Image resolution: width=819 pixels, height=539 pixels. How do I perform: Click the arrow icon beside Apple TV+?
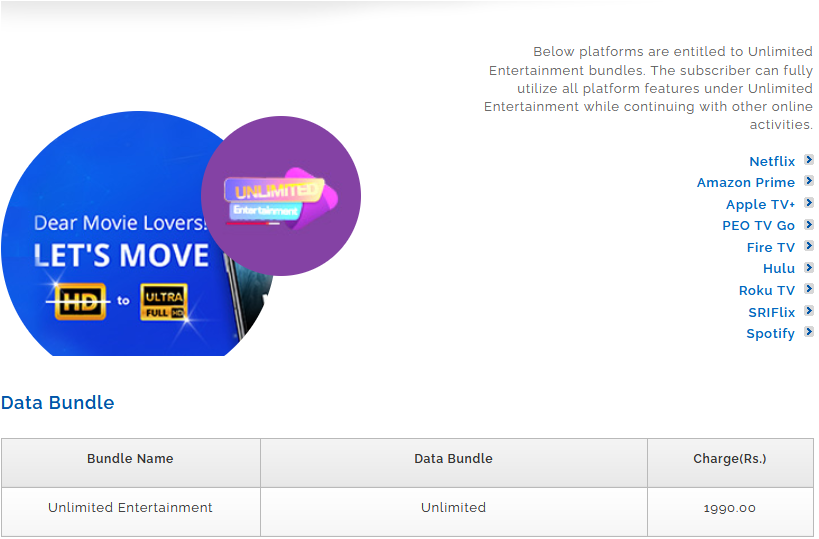[x=809, y=203]
